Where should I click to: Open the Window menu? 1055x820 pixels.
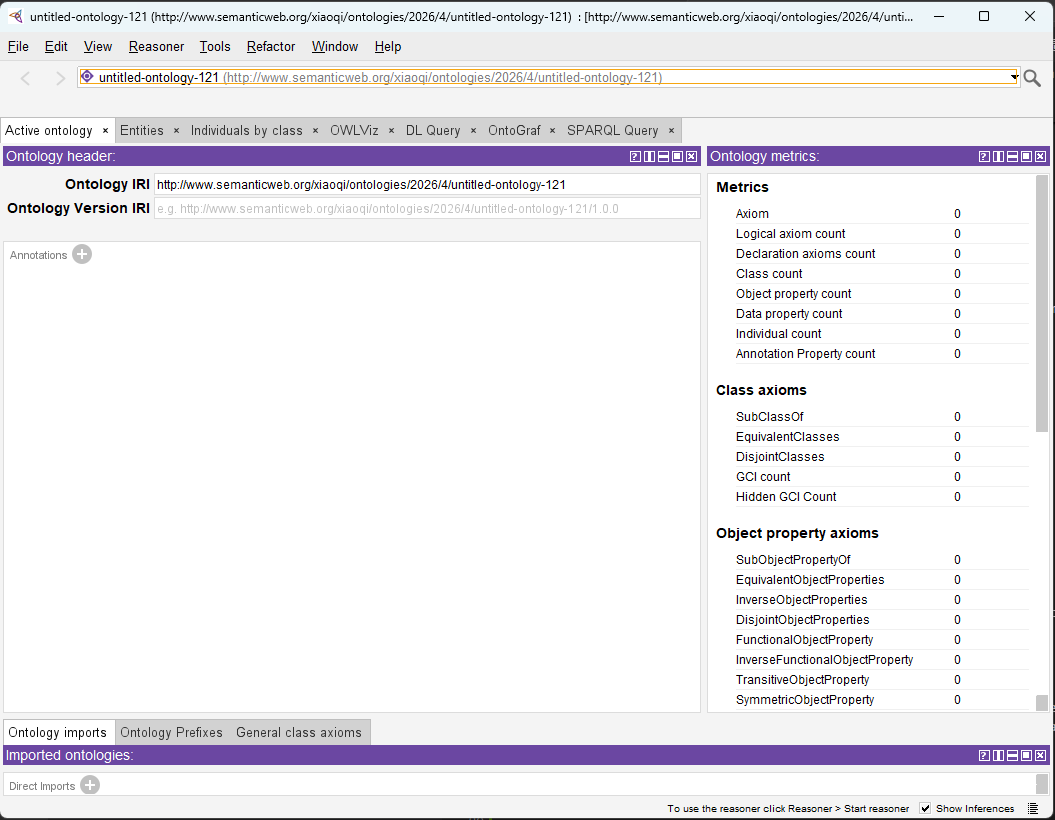tap(334, 46)
